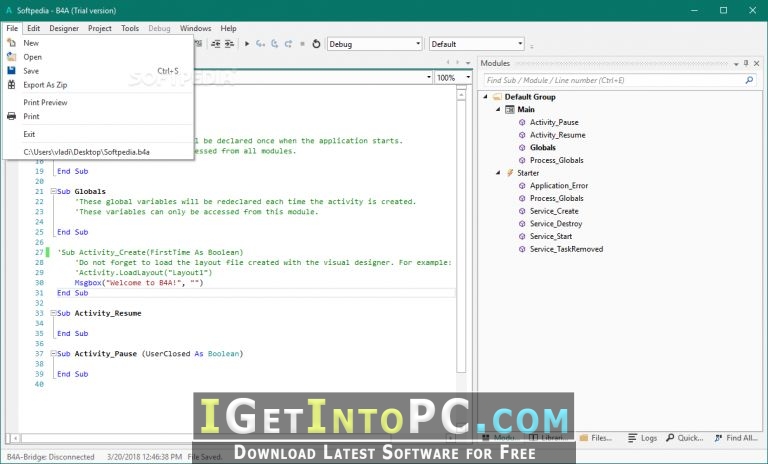Open the Default configuration dropdown
Image resolution: width=768 pixels, height=464 pixels.
click(x=477, y=44)
